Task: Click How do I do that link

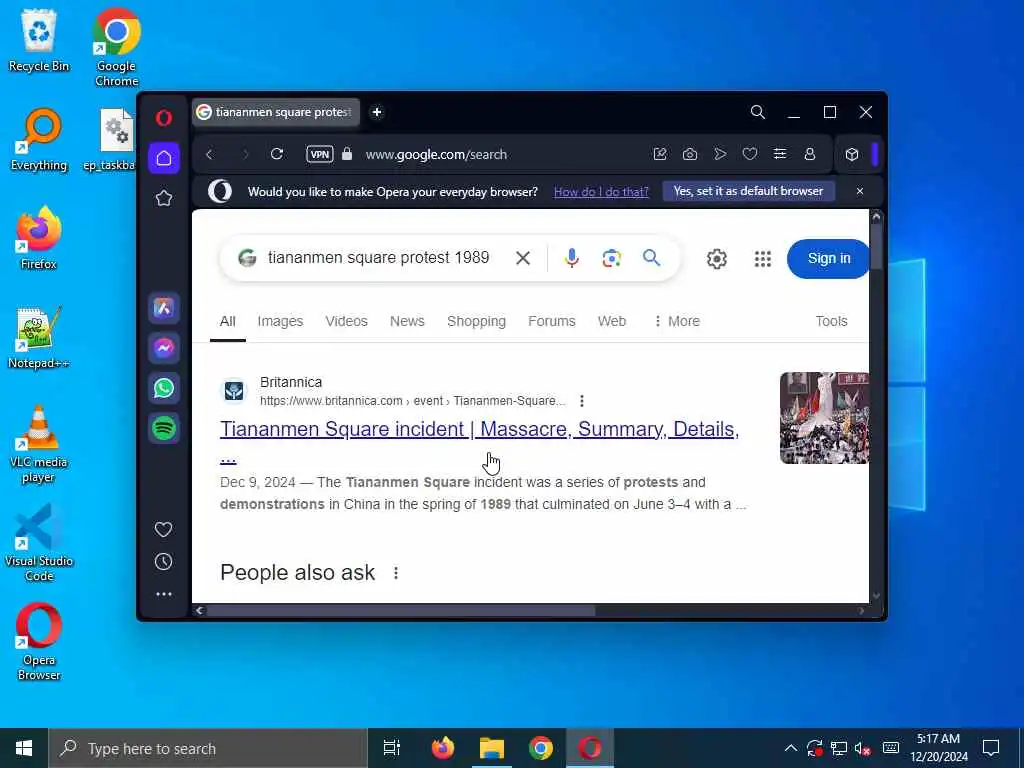Action: [x=601, y=191]
